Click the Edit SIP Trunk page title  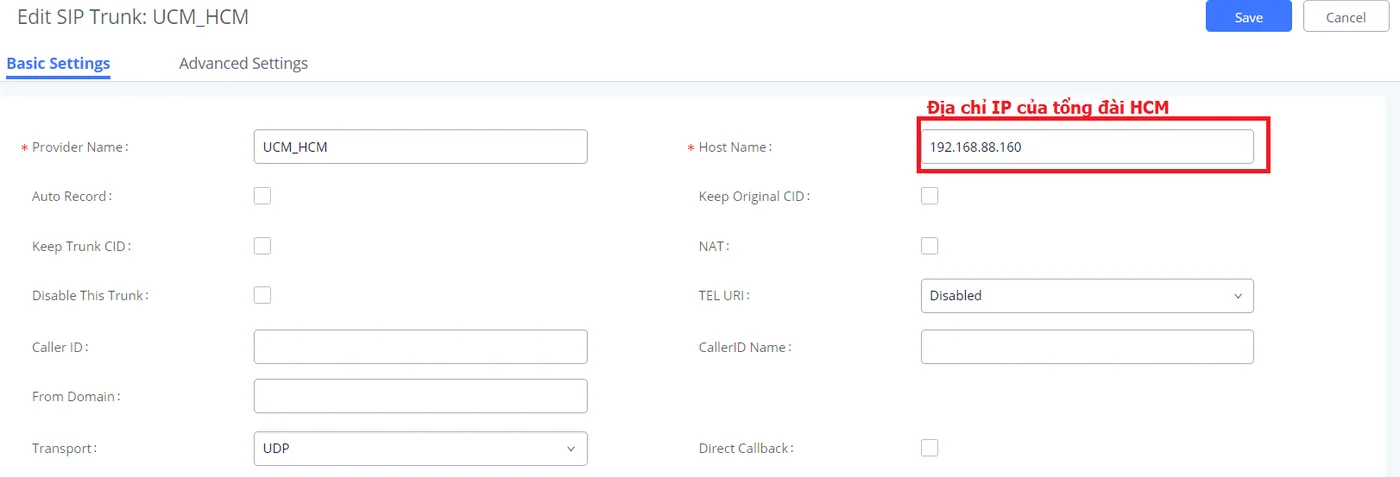(x=133, y=17)
